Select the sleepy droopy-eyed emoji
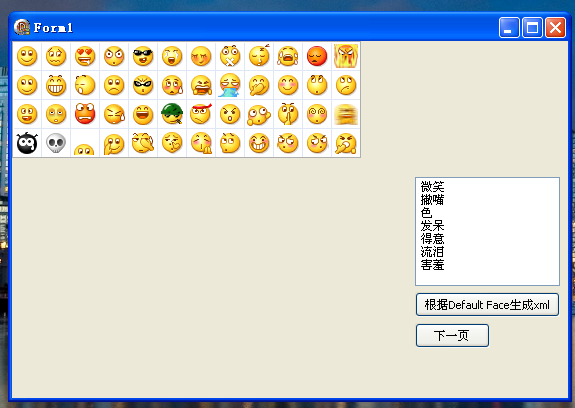 click(x=56, y=114)
